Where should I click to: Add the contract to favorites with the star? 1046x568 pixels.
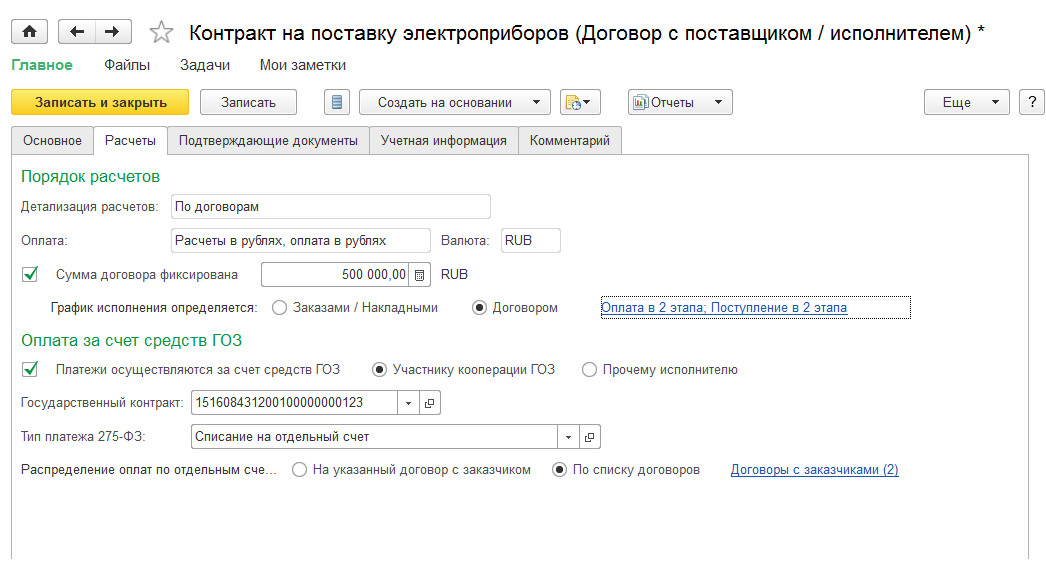coord(160,33)
